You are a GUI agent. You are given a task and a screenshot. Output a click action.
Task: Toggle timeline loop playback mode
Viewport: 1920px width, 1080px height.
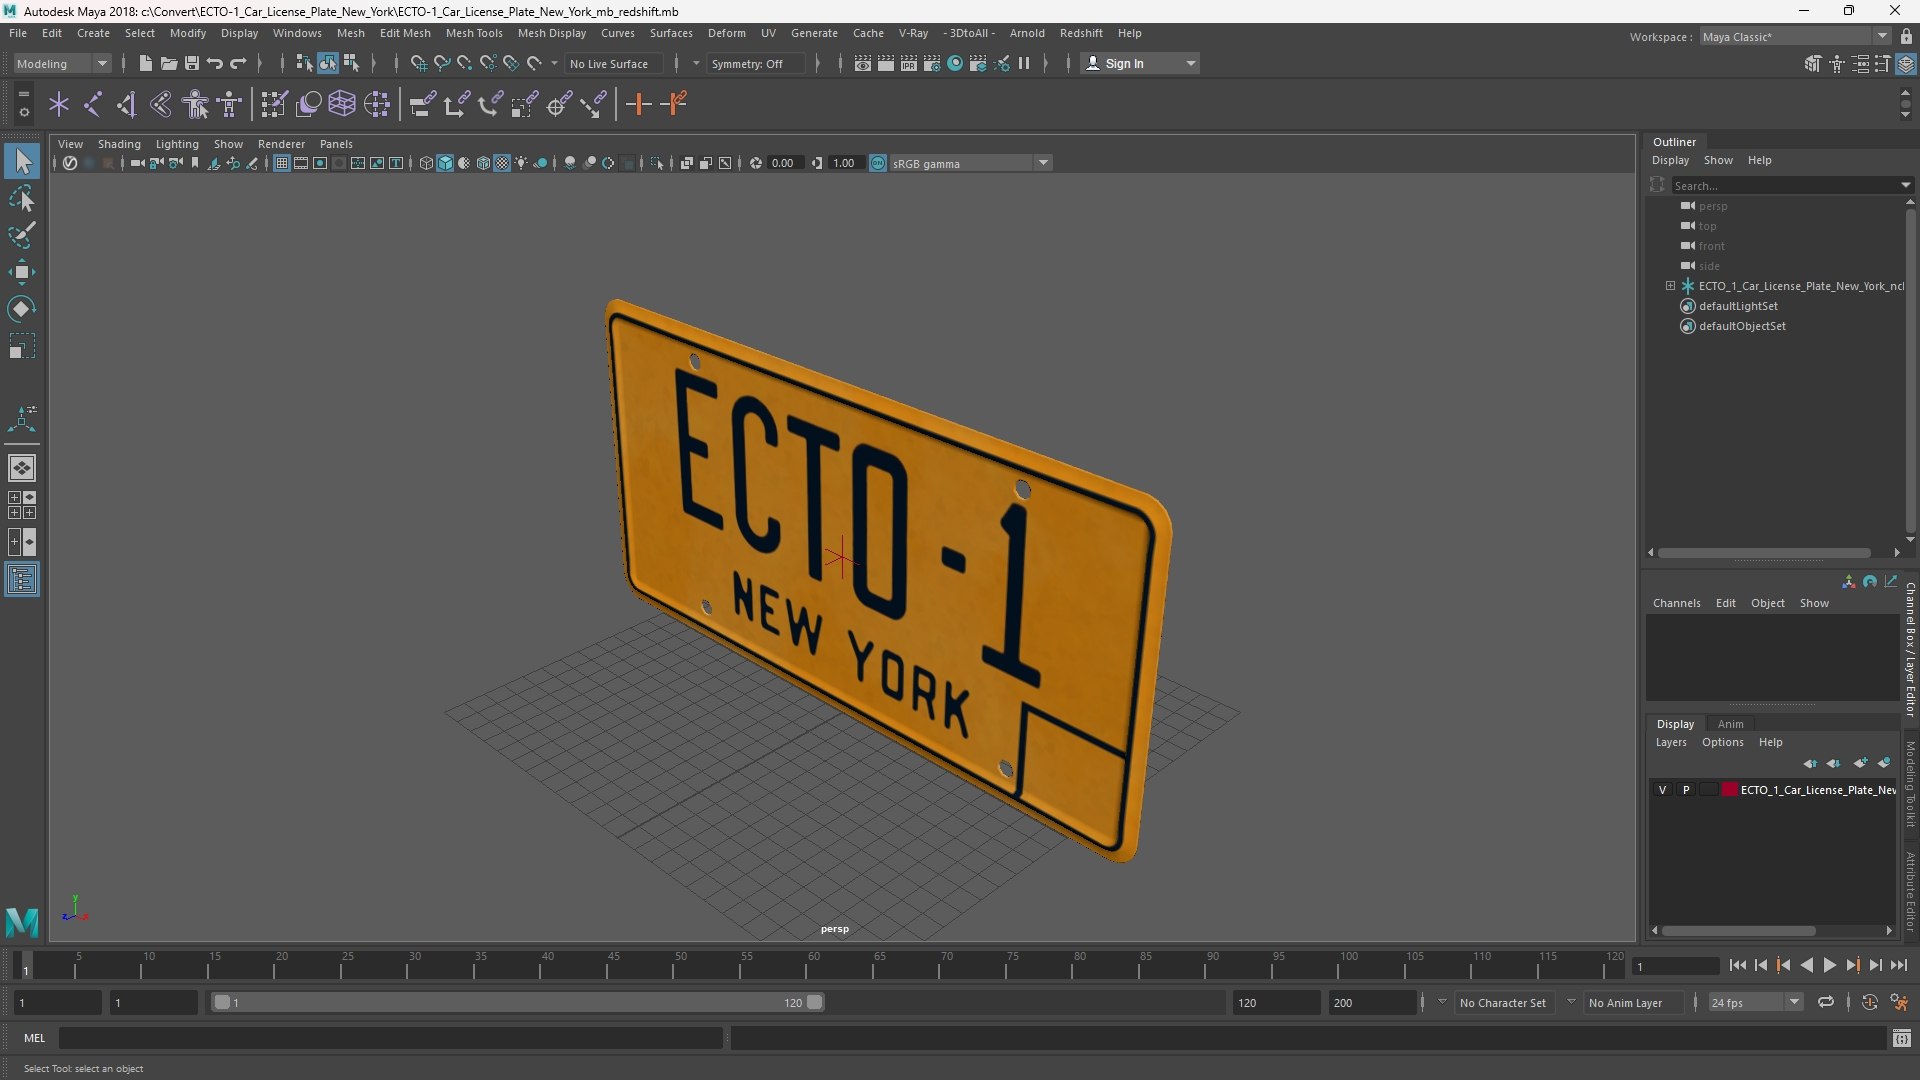pyautogui.click(x=1826, y=1002)
